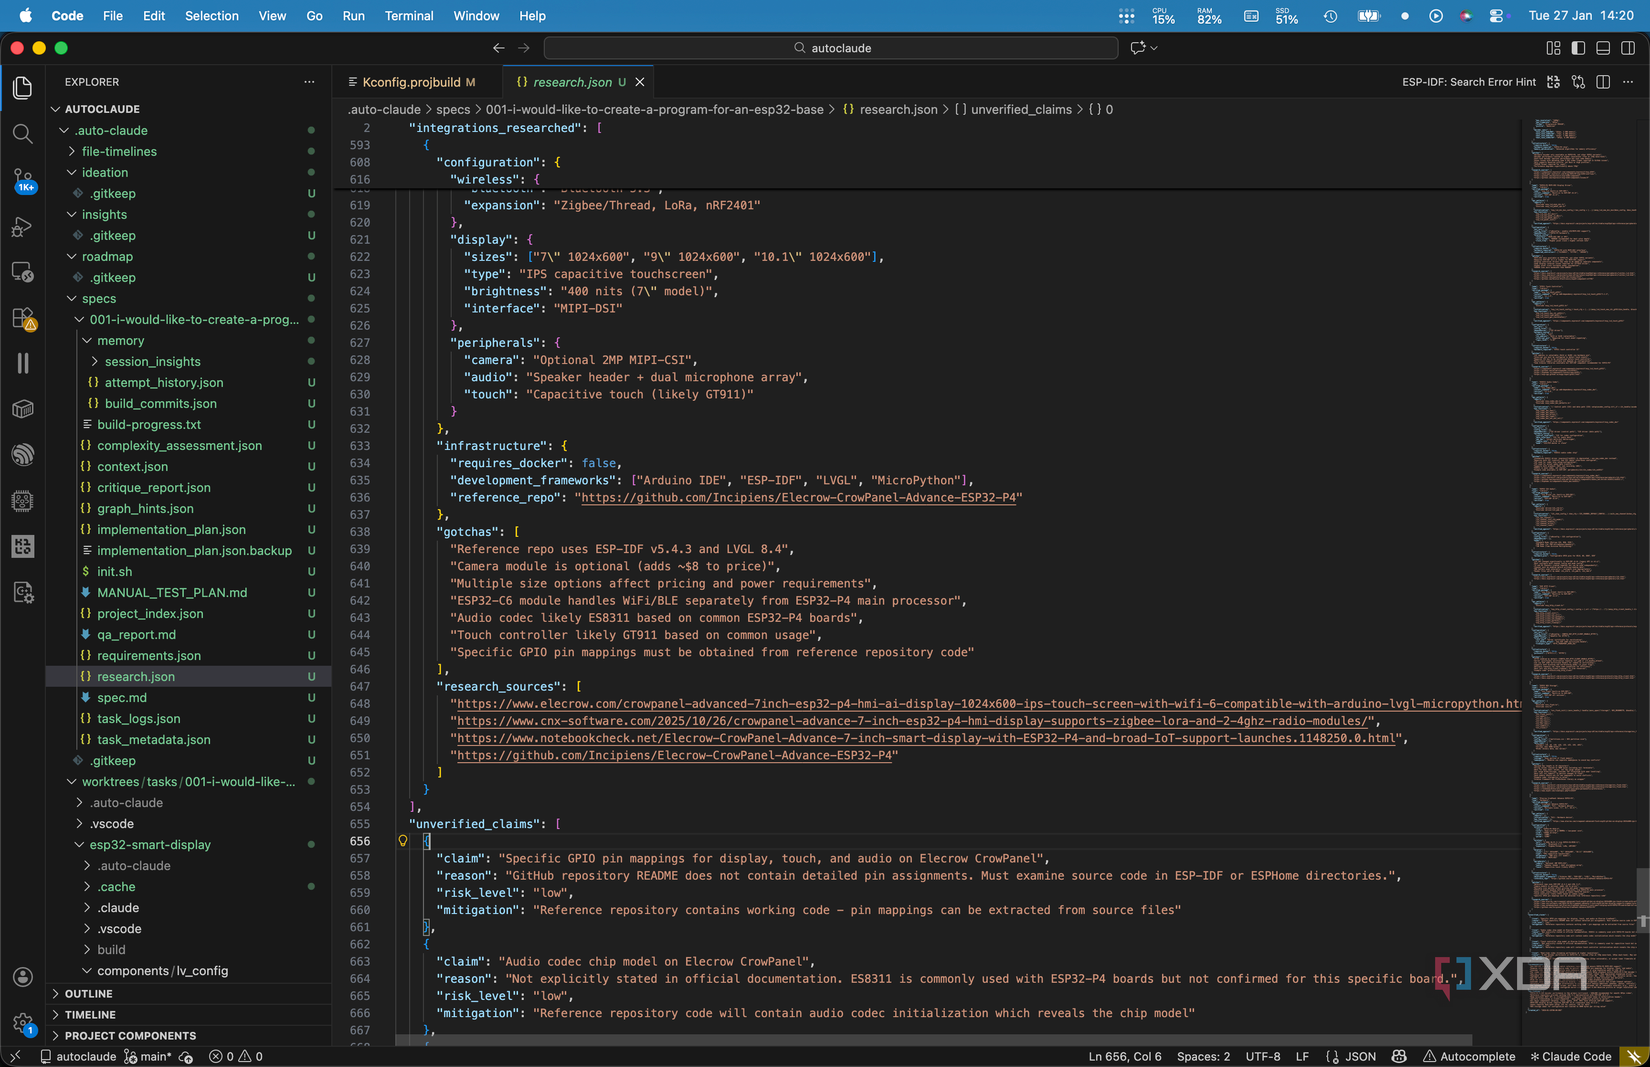
Task: Open the Accounts icon in activity bar
Action: click(x=22, y=977)
